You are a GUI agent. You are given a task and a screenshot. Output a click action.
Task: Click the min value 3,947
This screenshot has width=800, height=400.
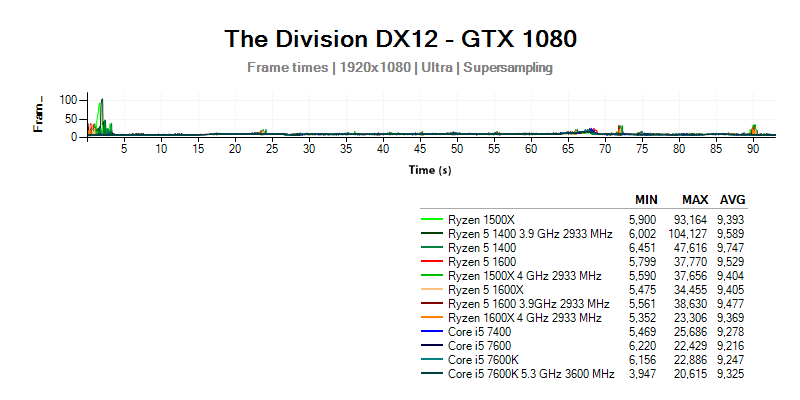[x=642, y=374]
